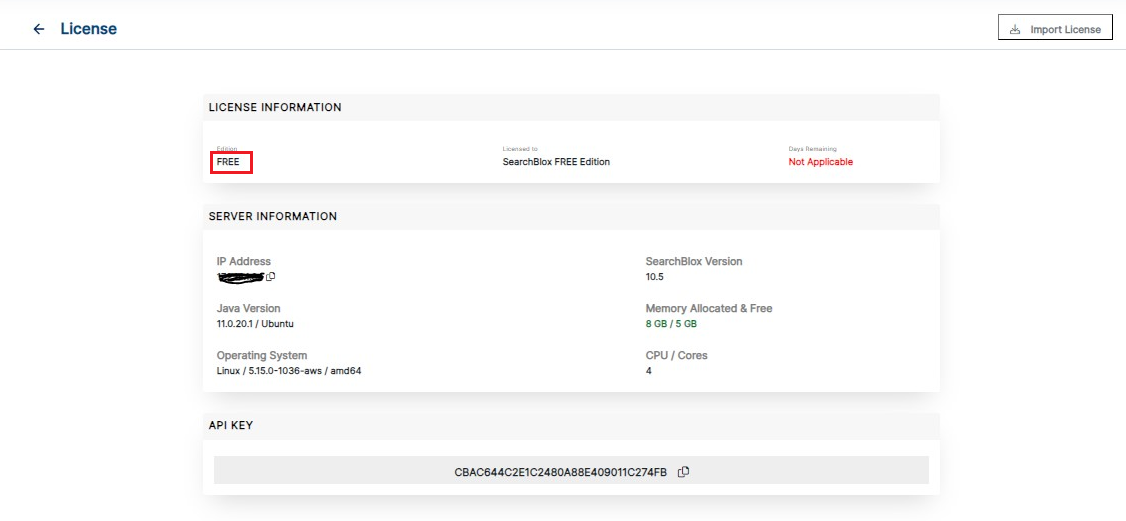Select the Linux / 5.15.0-1036-aws / amd64 text
1126x521 pixels.
tap(289, 371)
